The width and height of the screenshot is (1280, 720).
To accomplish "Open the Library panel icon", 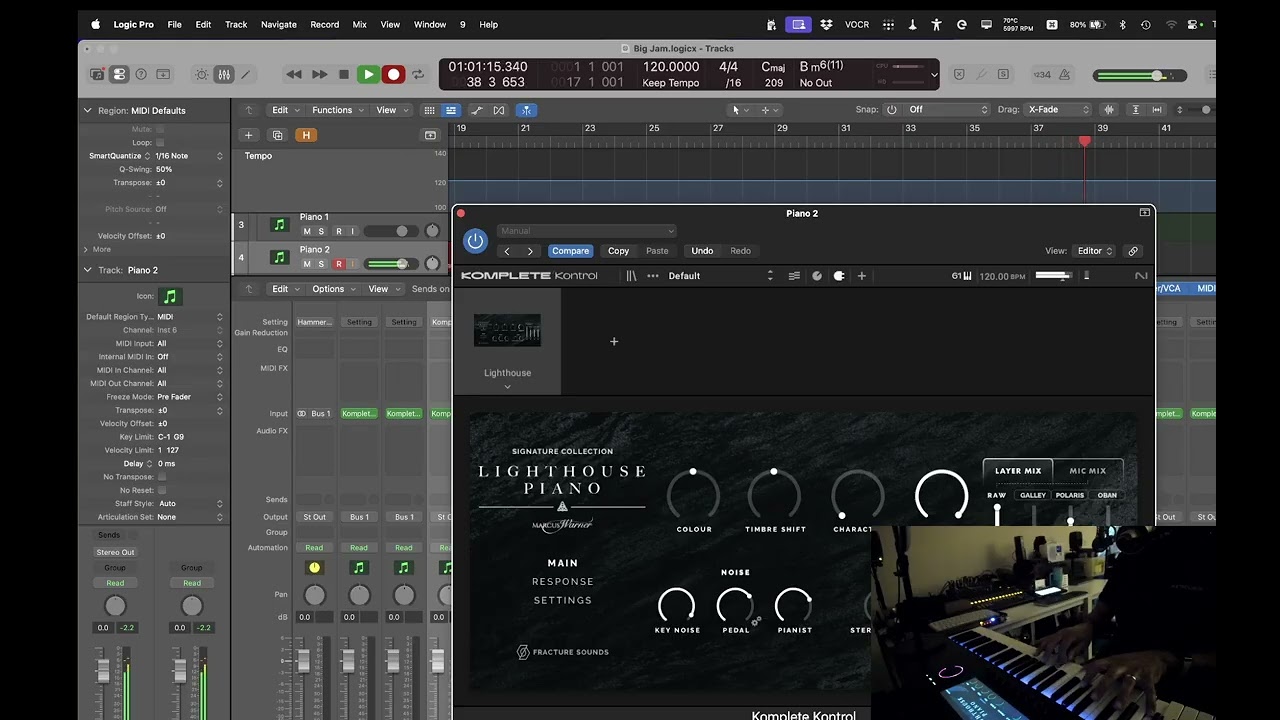I will [x=97, y=74].
